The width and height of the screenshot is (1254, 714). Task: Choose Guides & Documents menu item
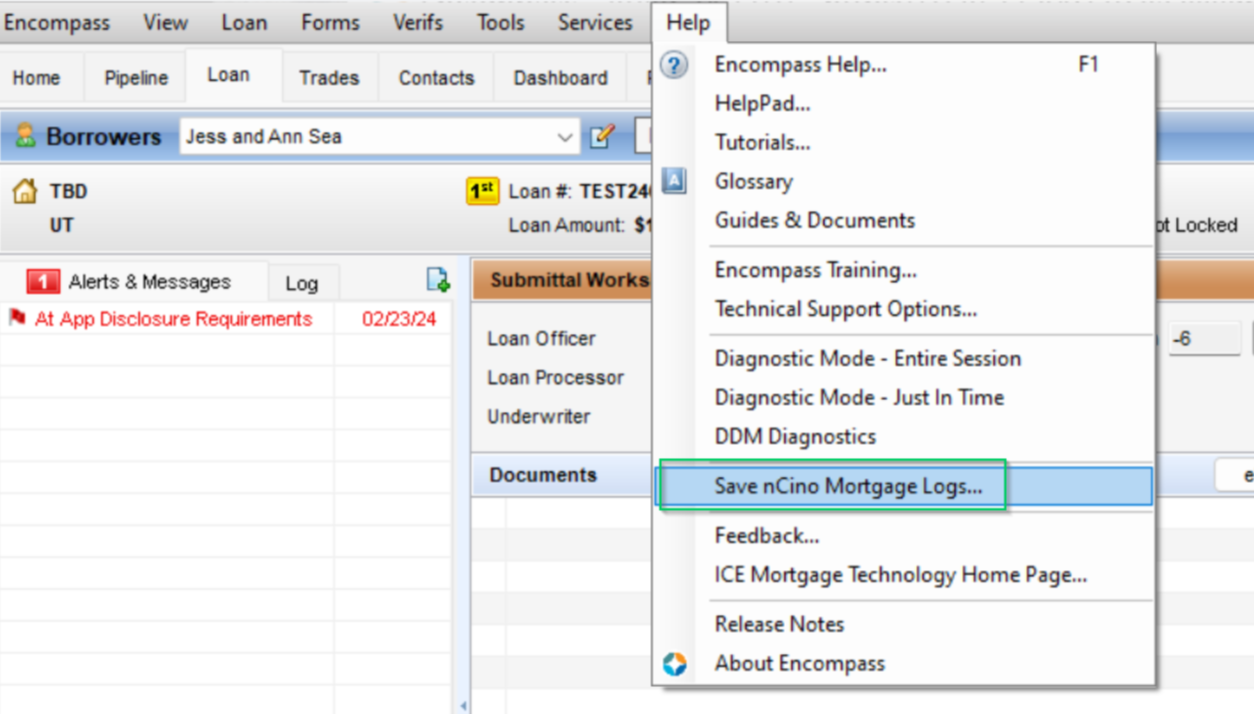click(903, 221)
